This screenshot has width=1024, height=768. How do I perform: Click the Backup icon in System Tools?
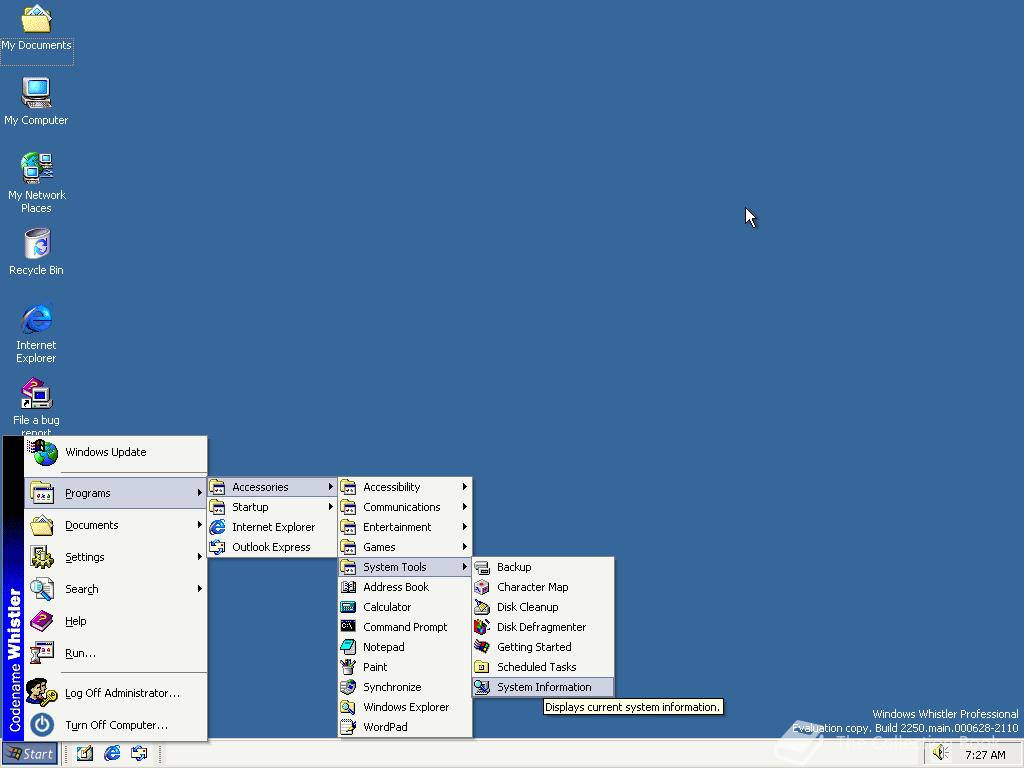click(x=482, y=568)
